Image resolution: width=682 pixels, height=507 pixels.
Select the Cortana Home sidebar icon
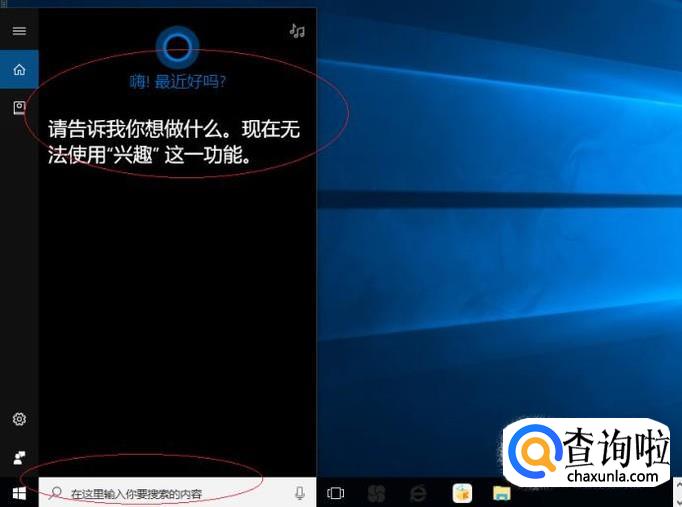point(19,70)
